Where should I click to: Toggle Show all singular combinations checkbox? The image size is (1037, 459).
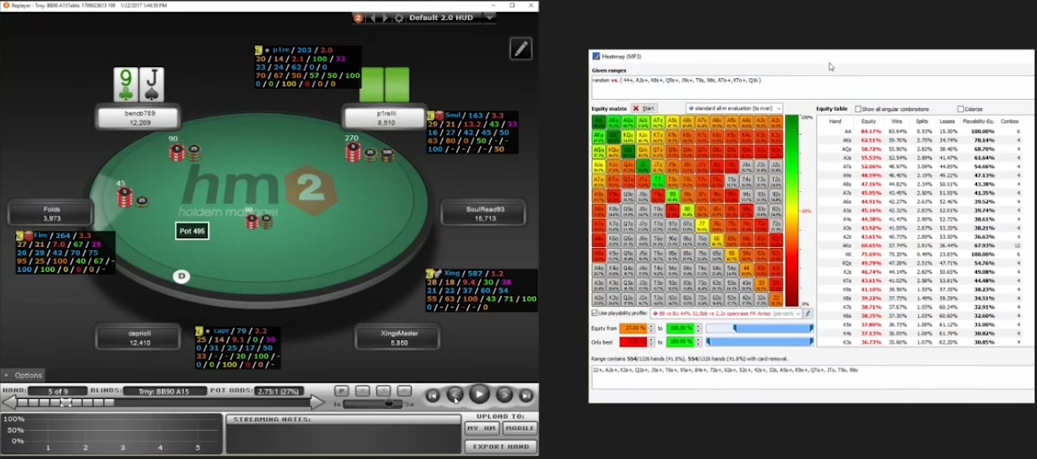pyautogui.click(x=858, y=109)
